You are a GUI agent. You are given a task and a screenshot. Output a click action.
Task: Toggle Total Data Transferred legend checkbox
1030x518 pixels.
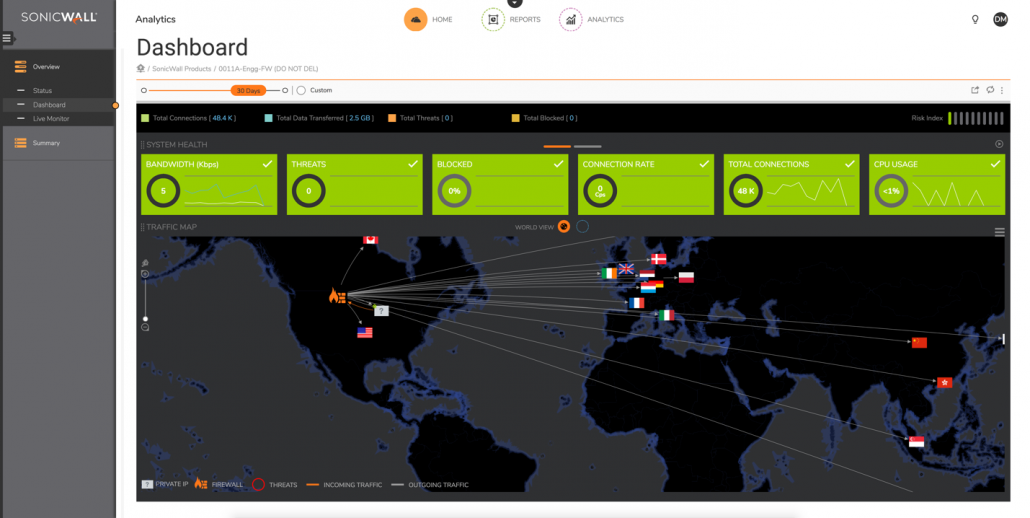click(x=269, y=118)
